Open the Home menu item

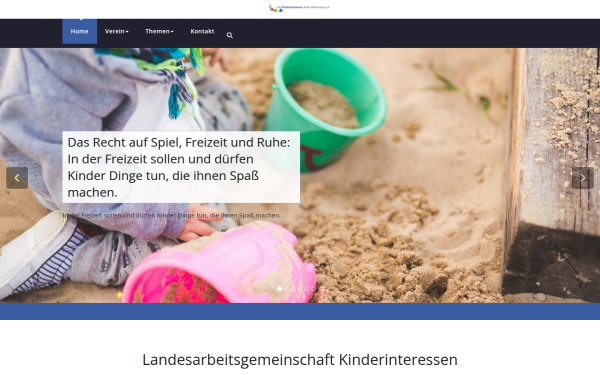(80, 31)
